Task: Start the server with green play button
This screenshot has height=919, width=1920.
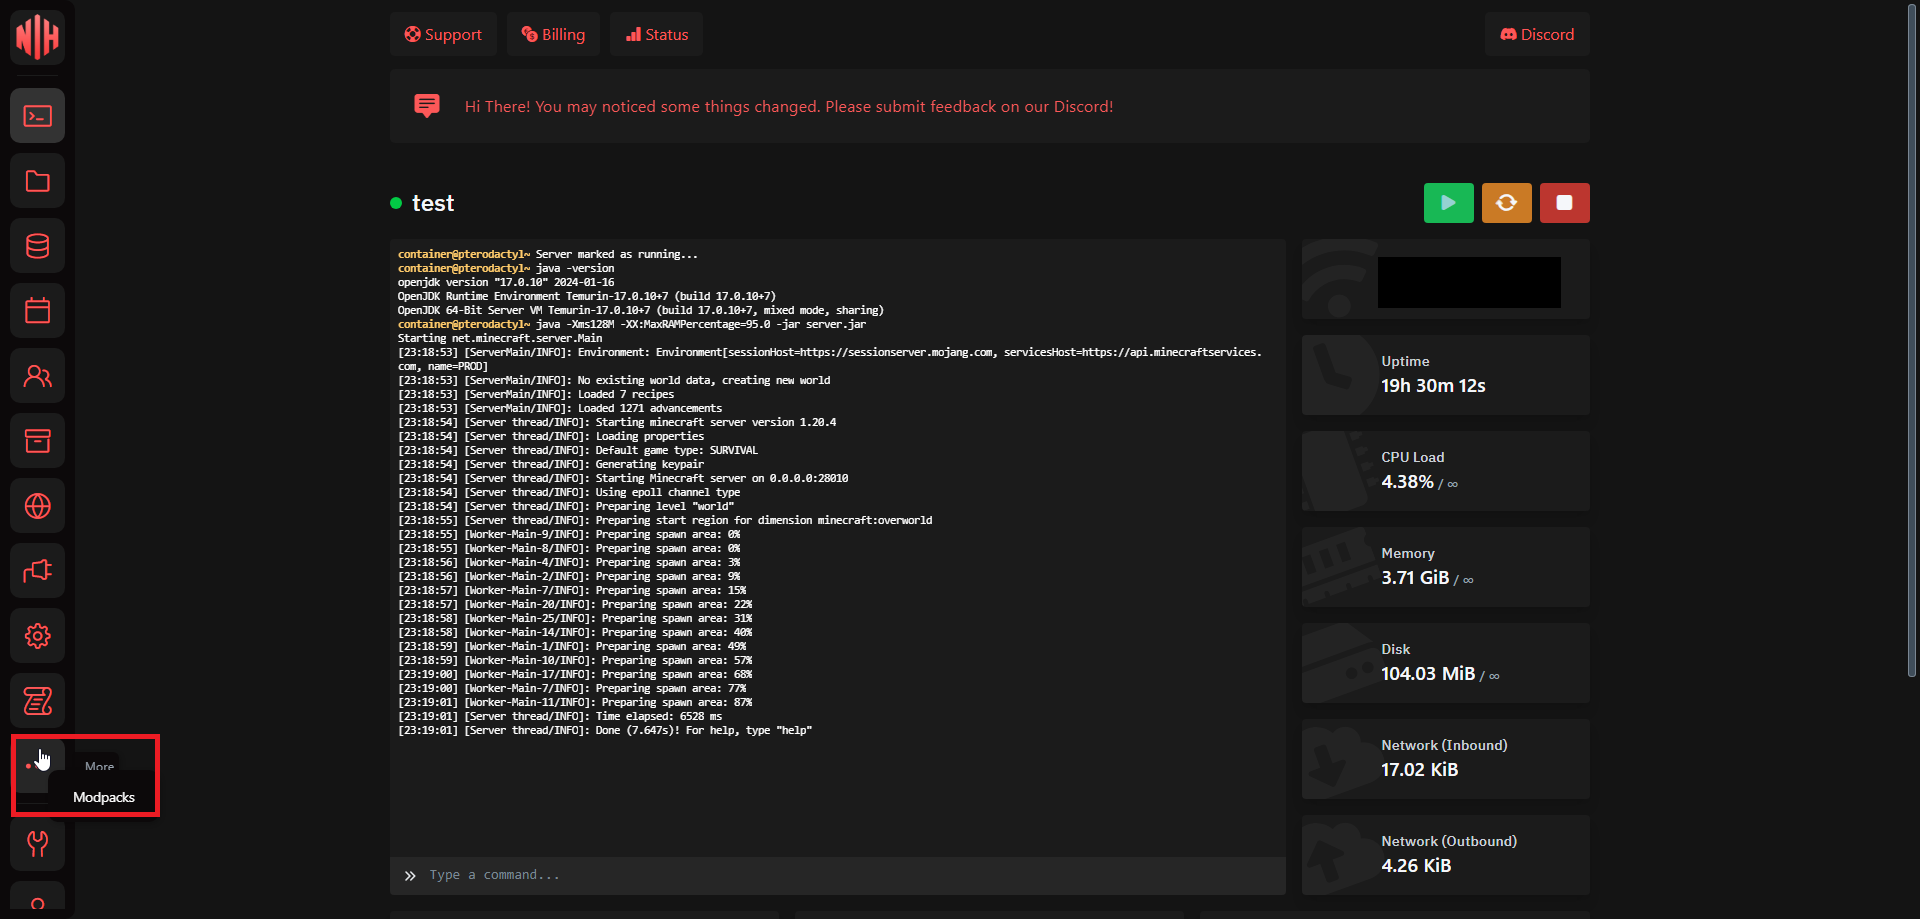Action: tap(1448, 203)
